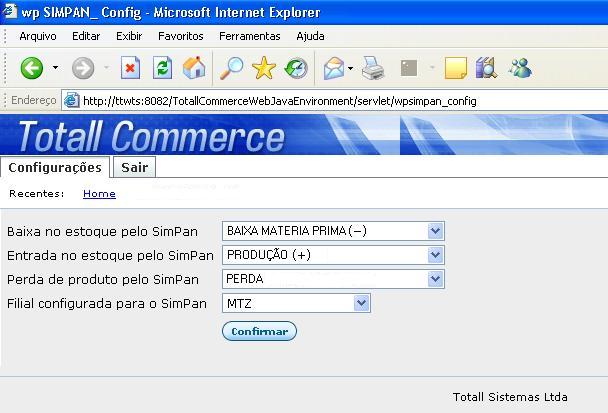Click the Totall Sistemas Ltda footer text
Viewport: 608px width, 413px height.
510,397
